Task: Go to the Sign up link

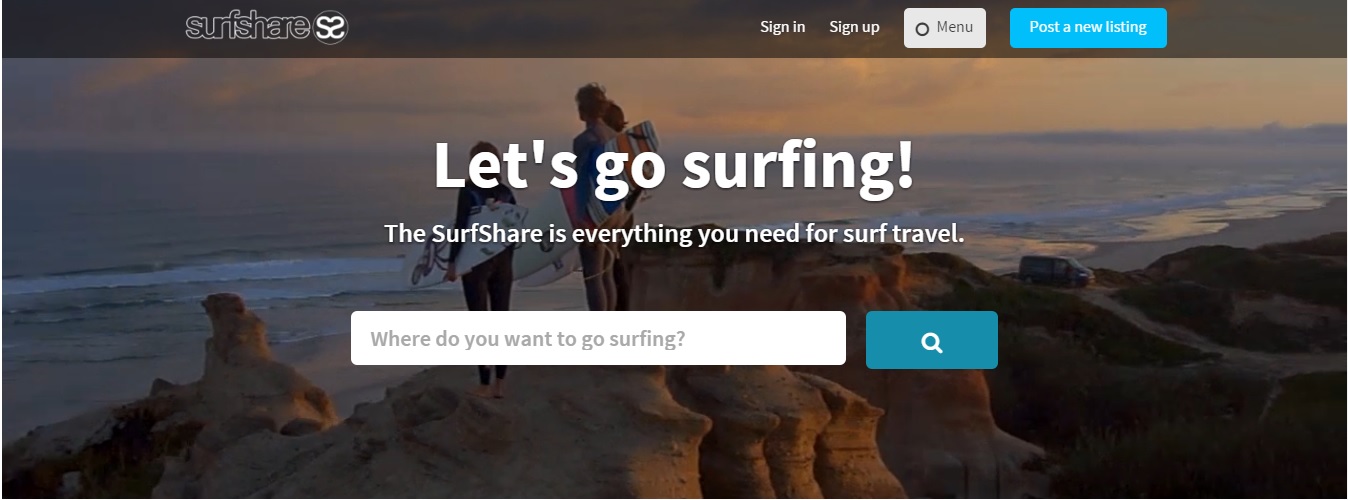Action: [854, 27]
